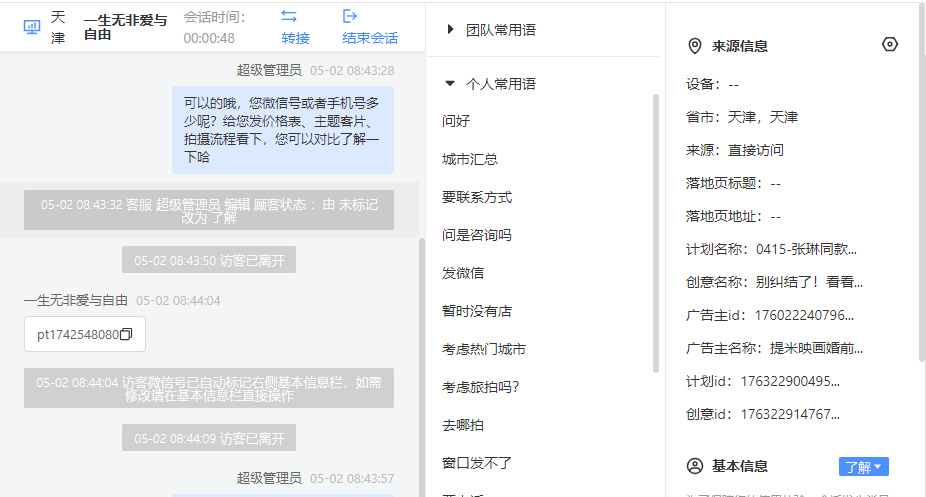The width and height of the screenshot is (926, 497).
Task: Click the 落地页标题 row
Action: [x=733, y=184]
